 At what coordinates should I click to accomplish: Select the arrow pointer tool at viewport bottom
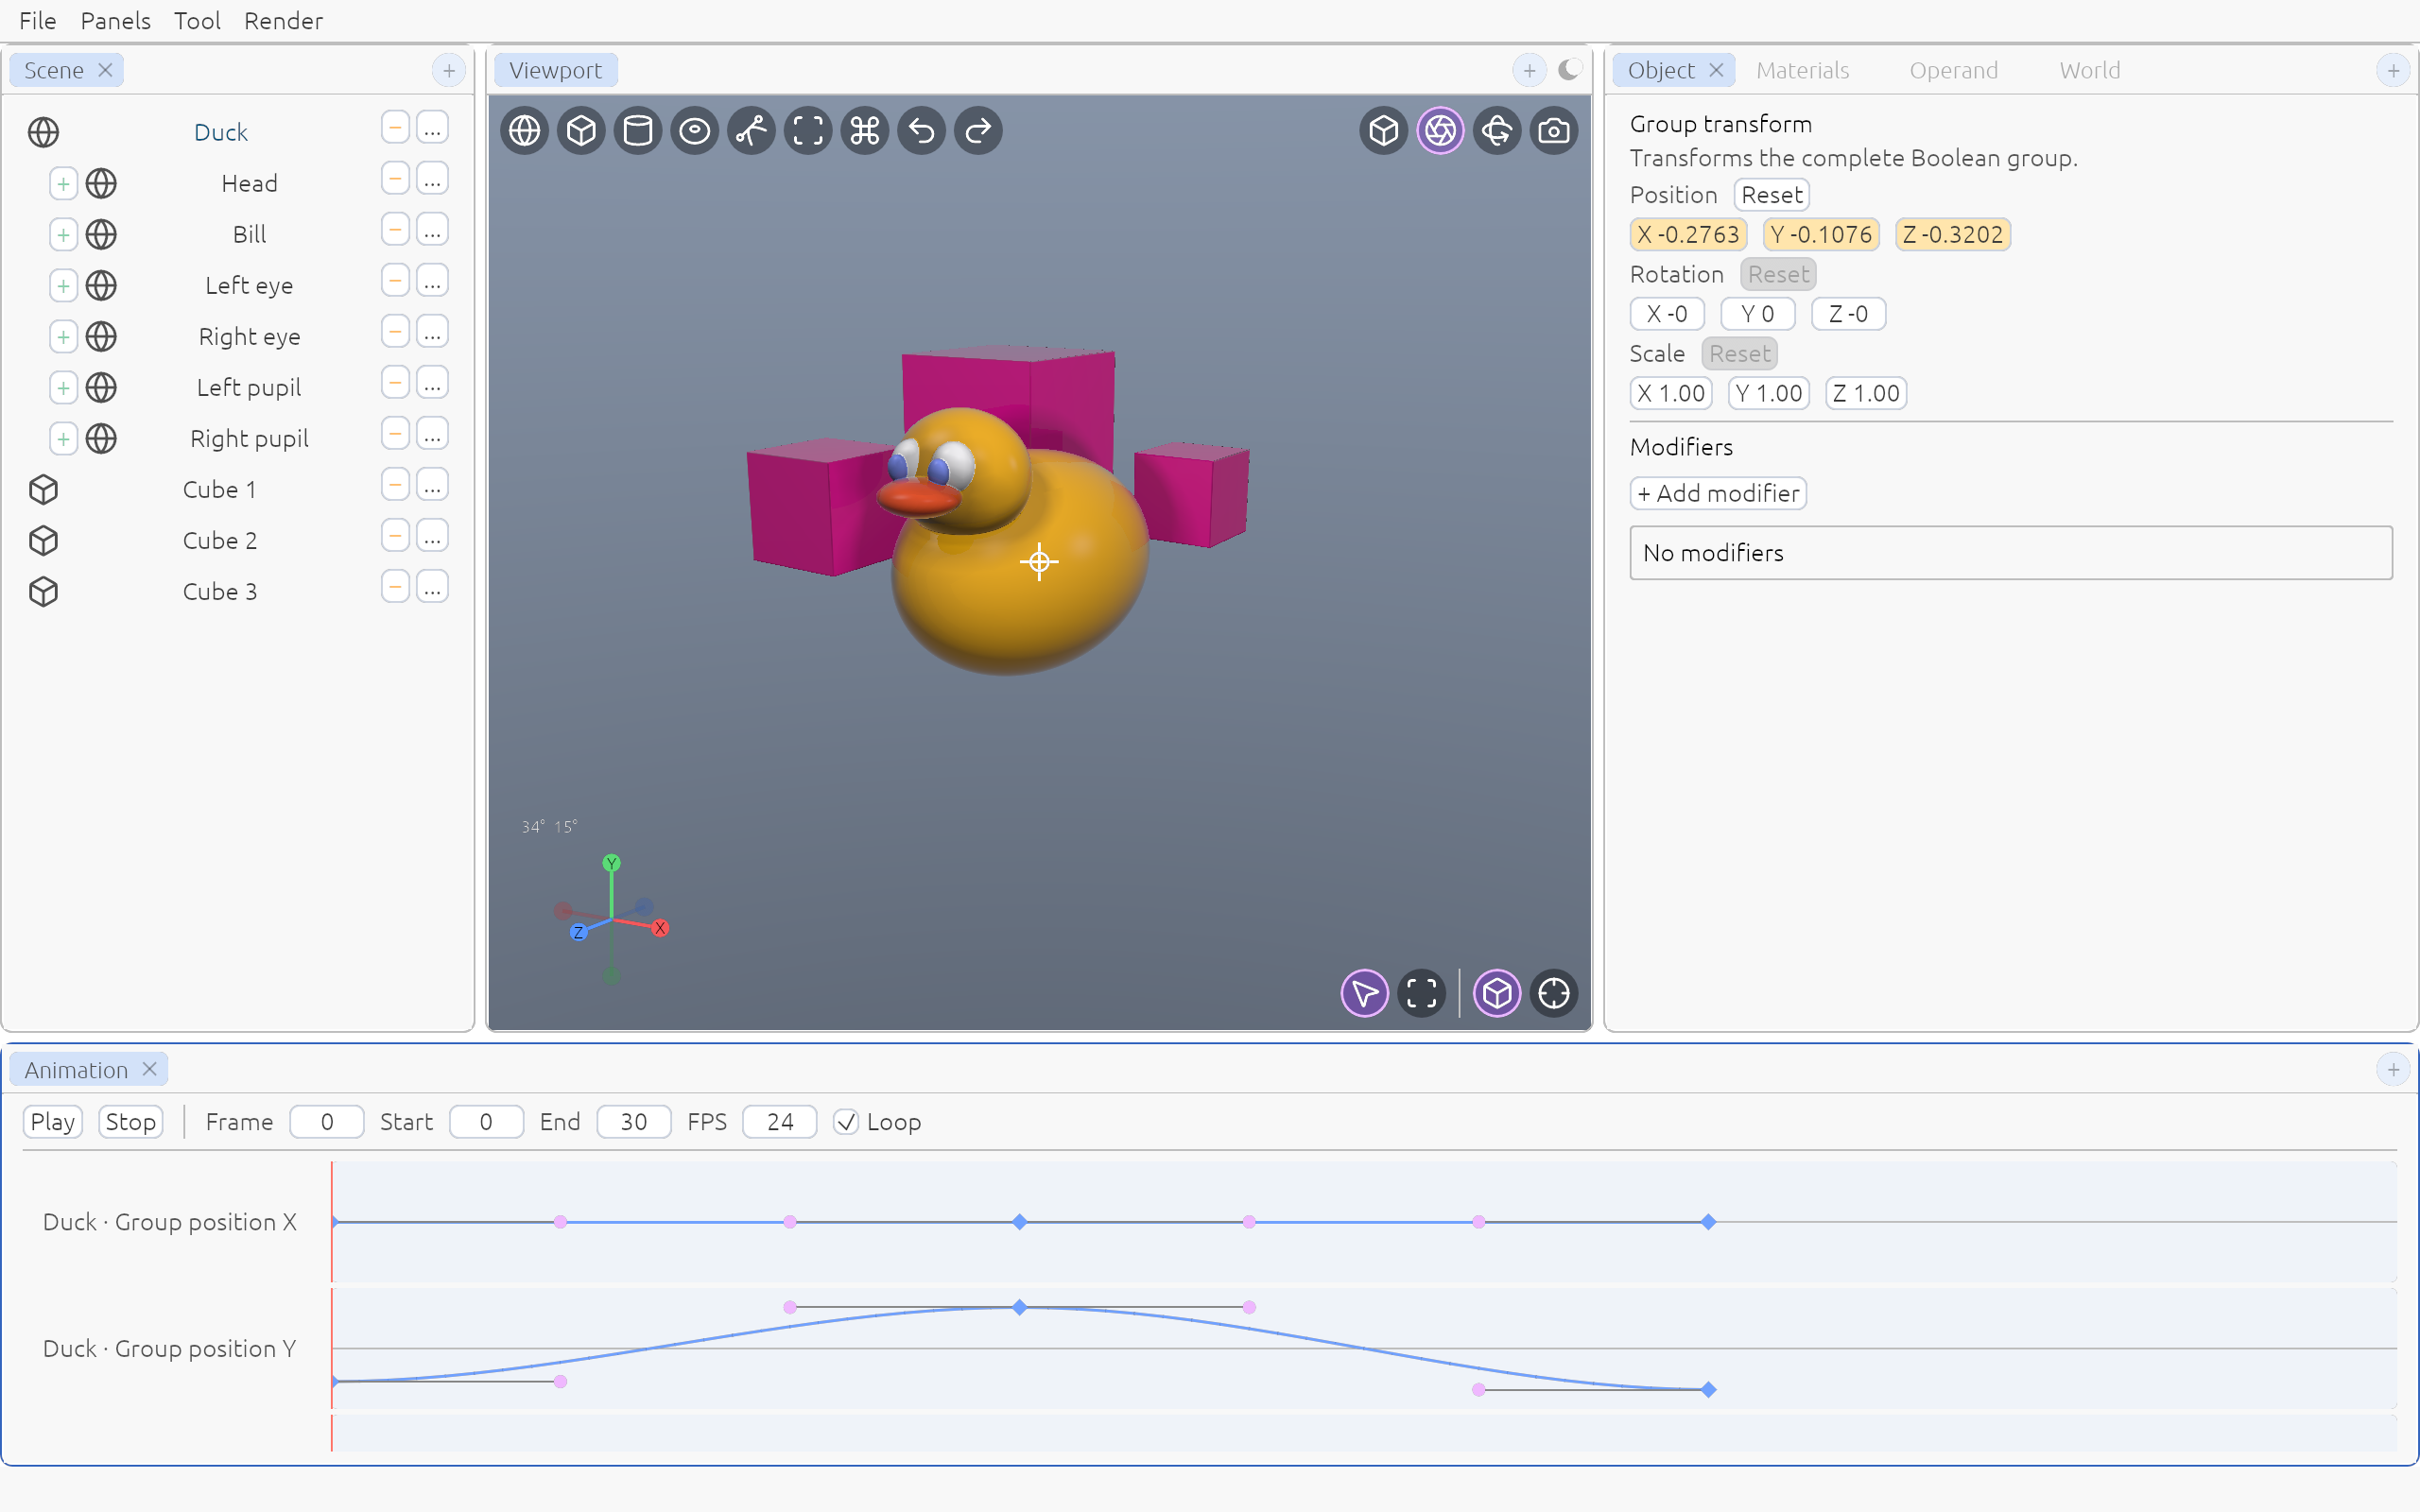tap(1365, 993)
